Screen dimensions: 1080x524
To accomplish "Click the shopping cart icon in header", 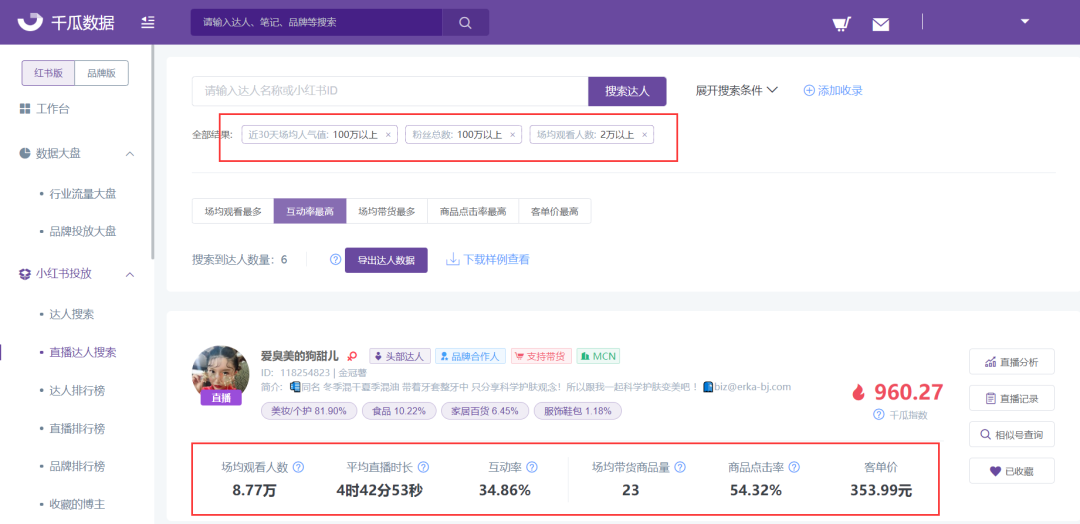I will pos(841,23).
